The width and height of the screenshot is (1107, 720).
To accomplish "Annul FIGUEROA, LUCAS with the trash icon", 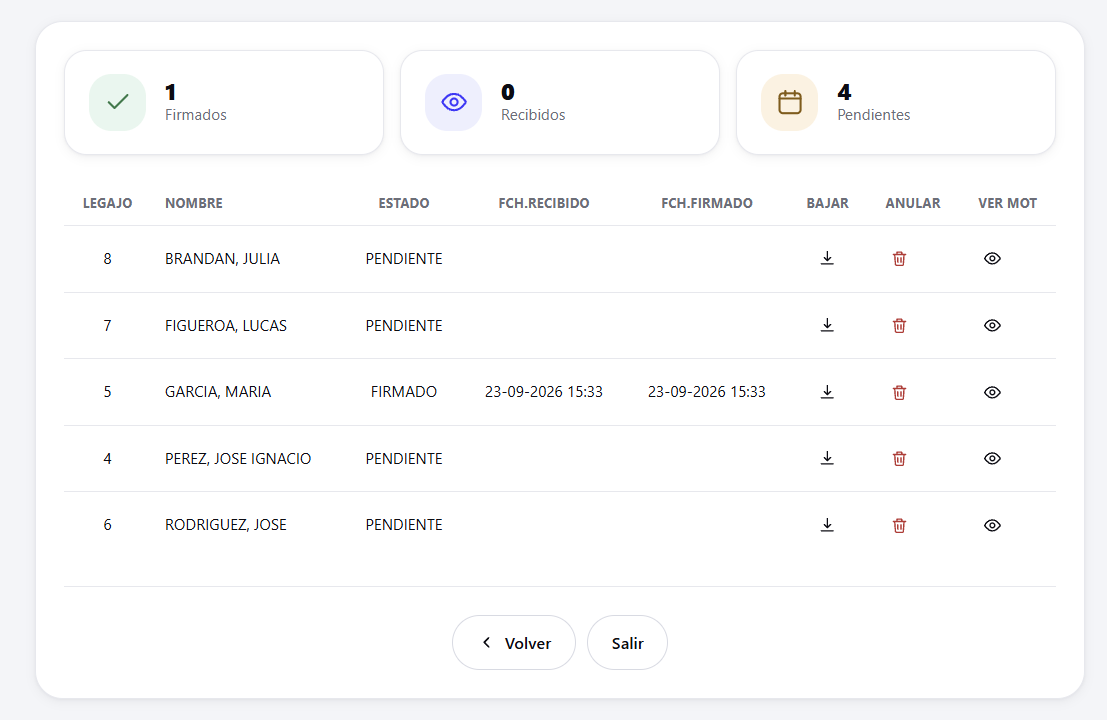I will point(899,325).
